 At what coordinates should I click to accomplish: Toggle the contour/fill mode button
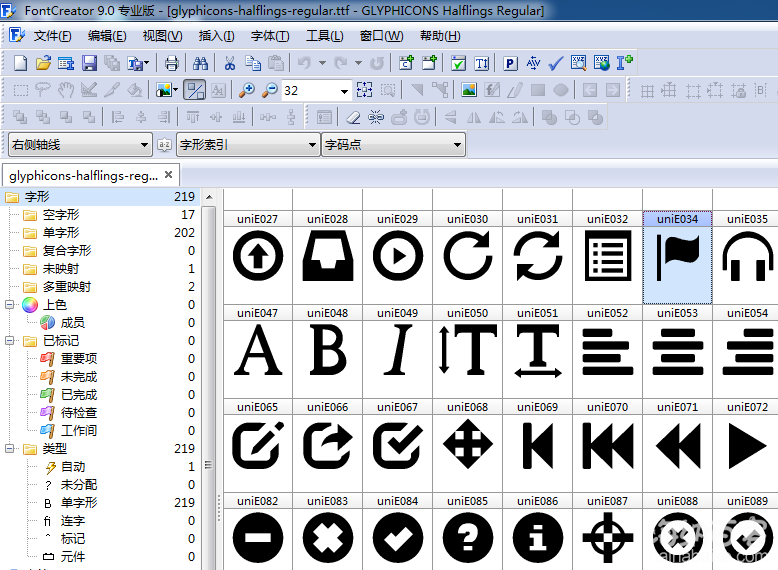(x=194, y=90)
